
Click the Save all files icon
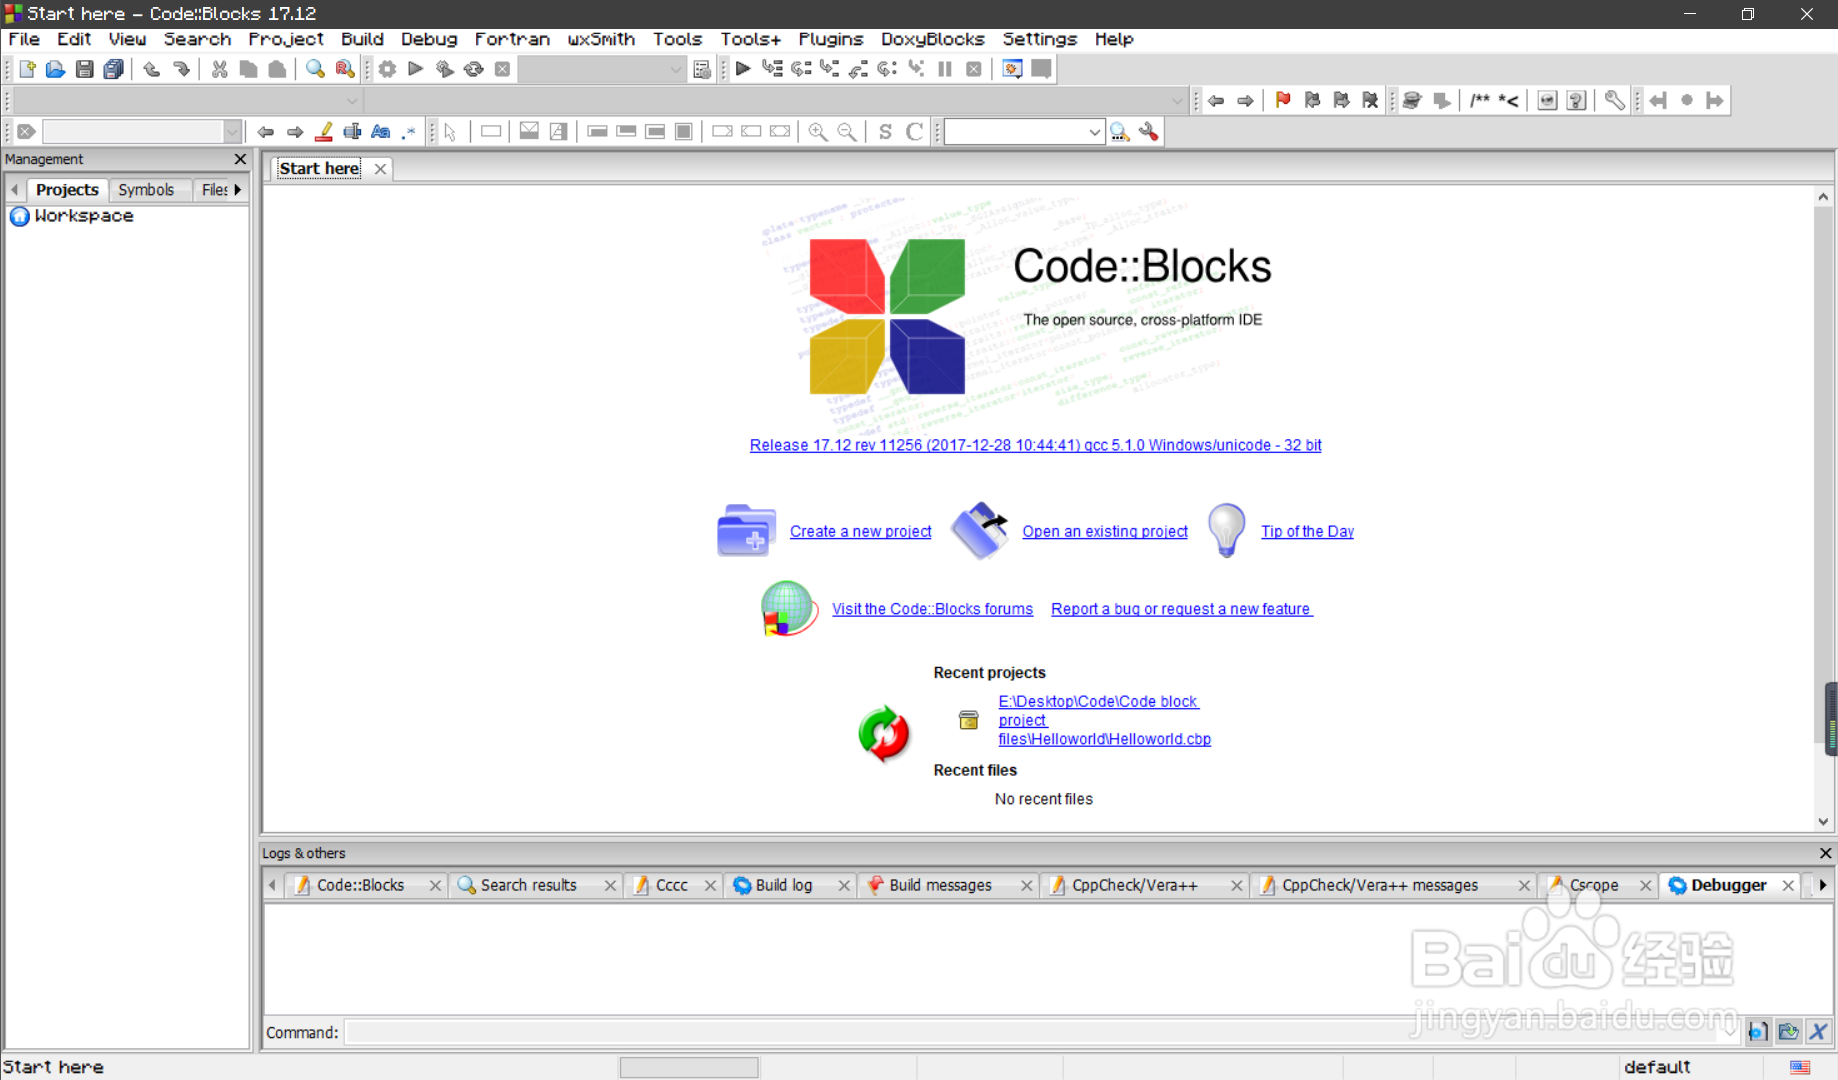pyautogui.click(x=114, y=69)
